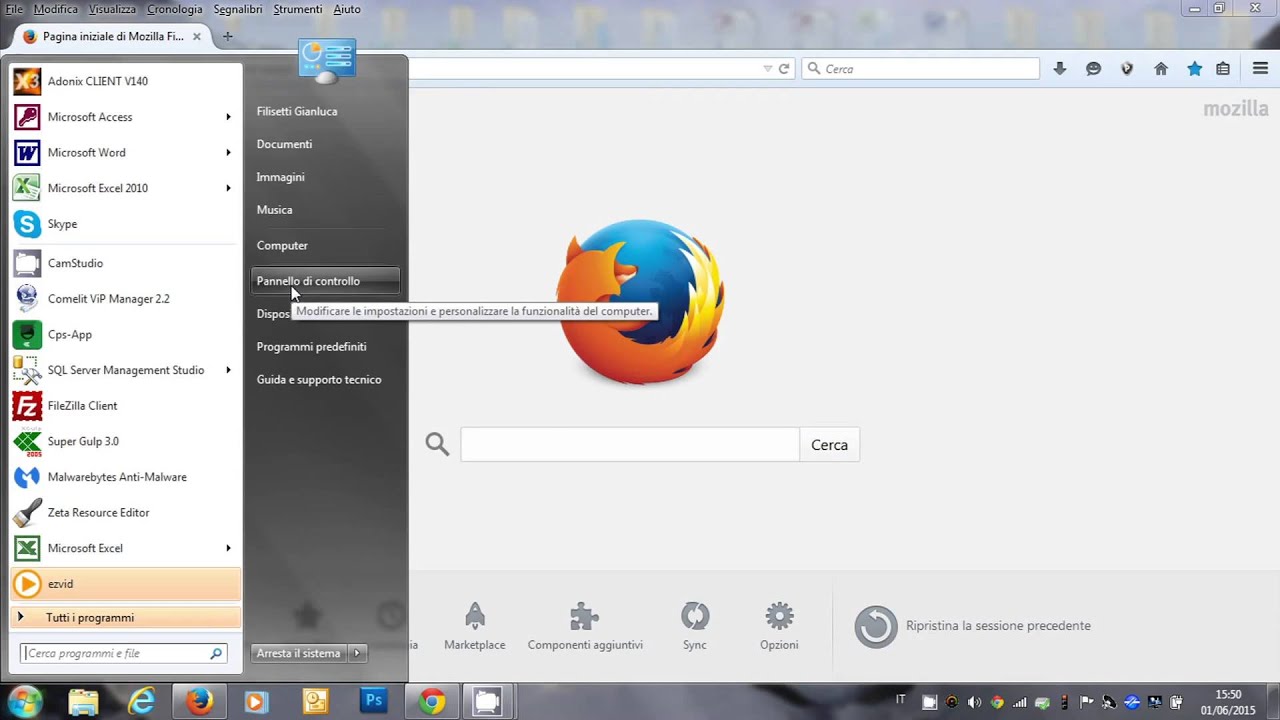
Task: Expand Microsoft Word submenu arrow
Action: tap(228, 153)
